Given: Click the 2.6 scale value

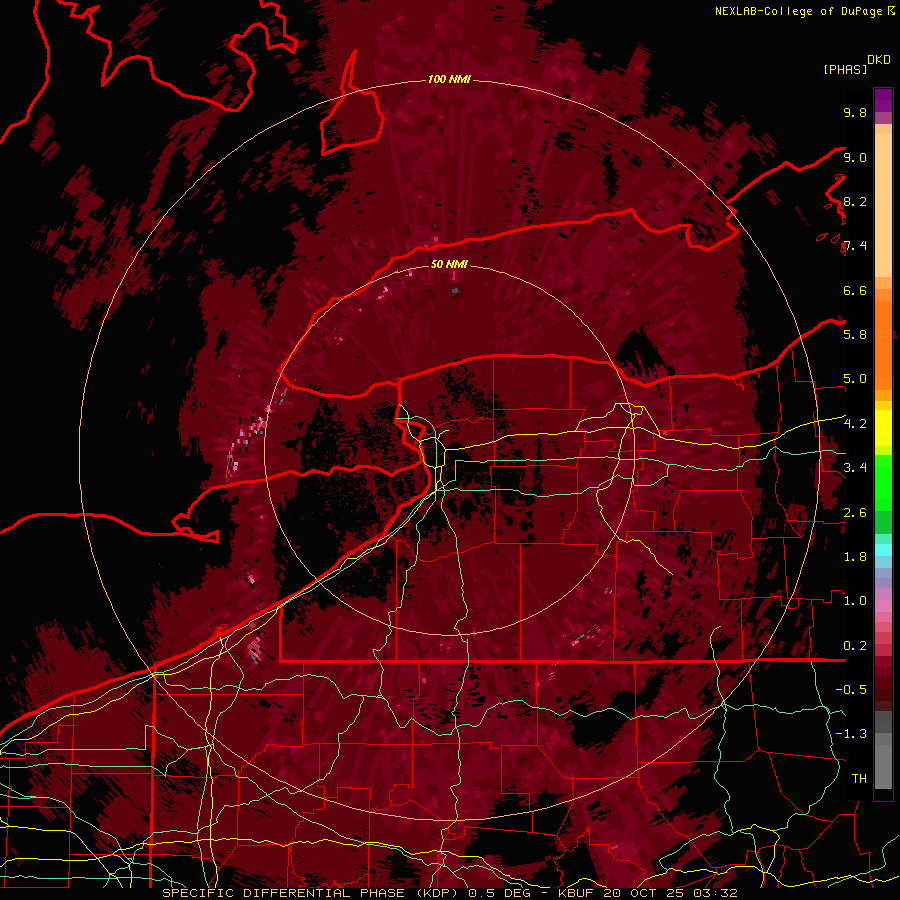Looking at the screenshot, I should (x=855, y=512).
